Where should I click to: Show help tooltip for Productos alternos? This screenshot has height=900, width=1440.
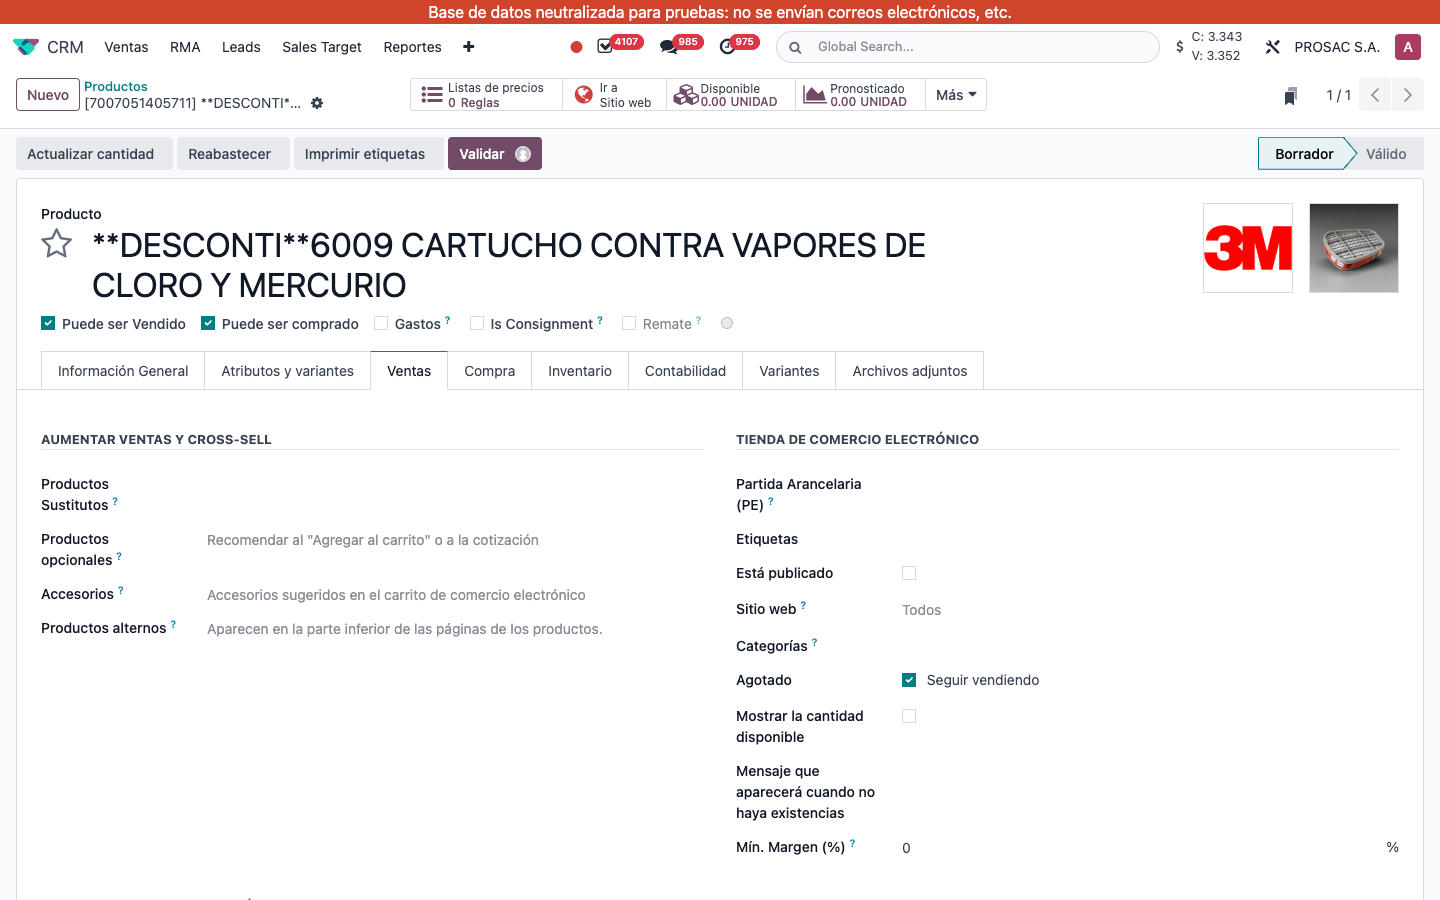173,624
